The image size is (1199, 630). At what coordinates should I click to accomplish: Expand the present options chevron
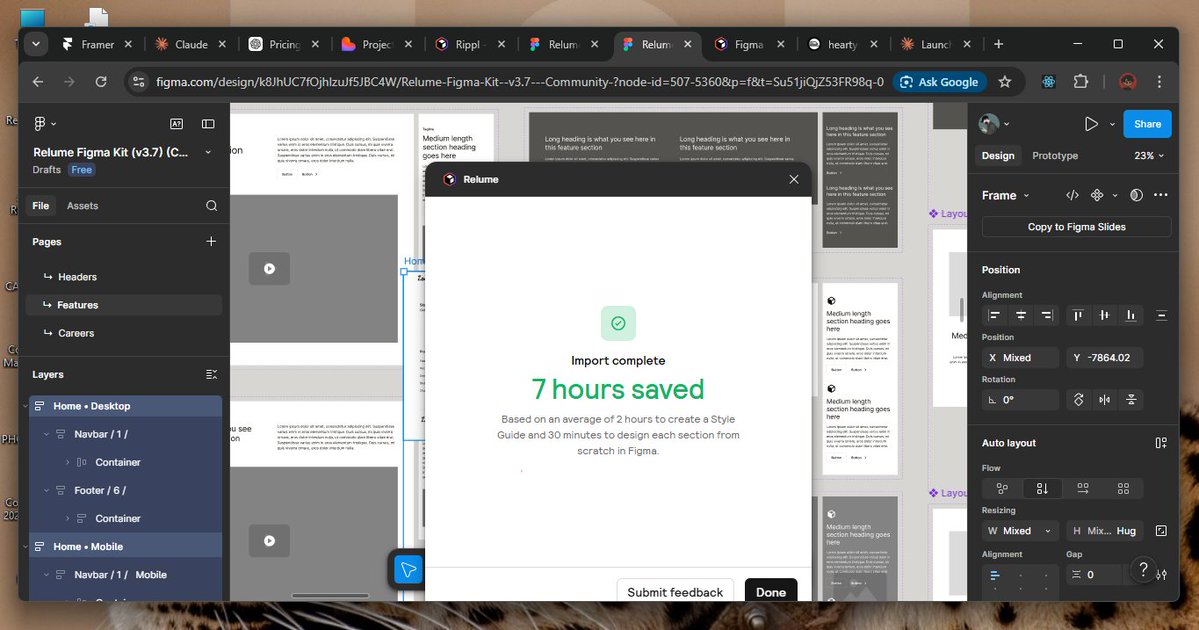(x=1112, y=124)
